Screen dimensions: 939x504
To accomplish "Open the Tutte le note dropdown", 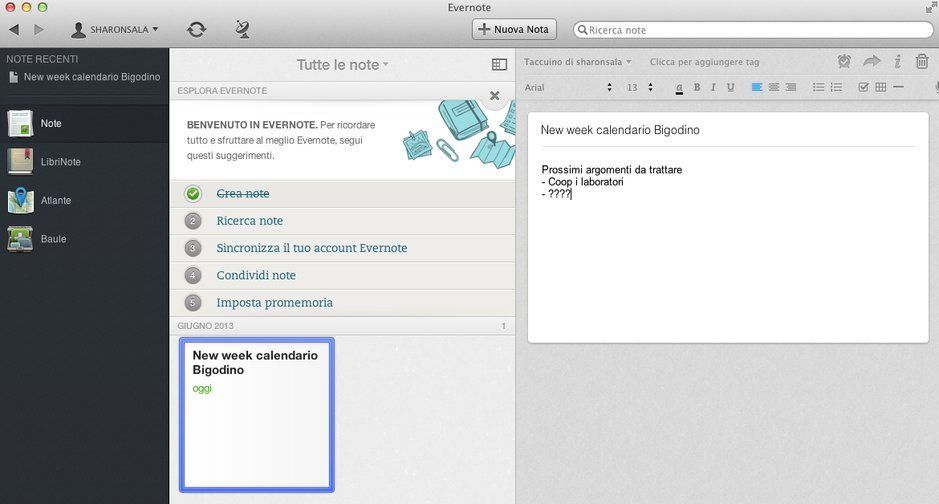I will 343,65.
